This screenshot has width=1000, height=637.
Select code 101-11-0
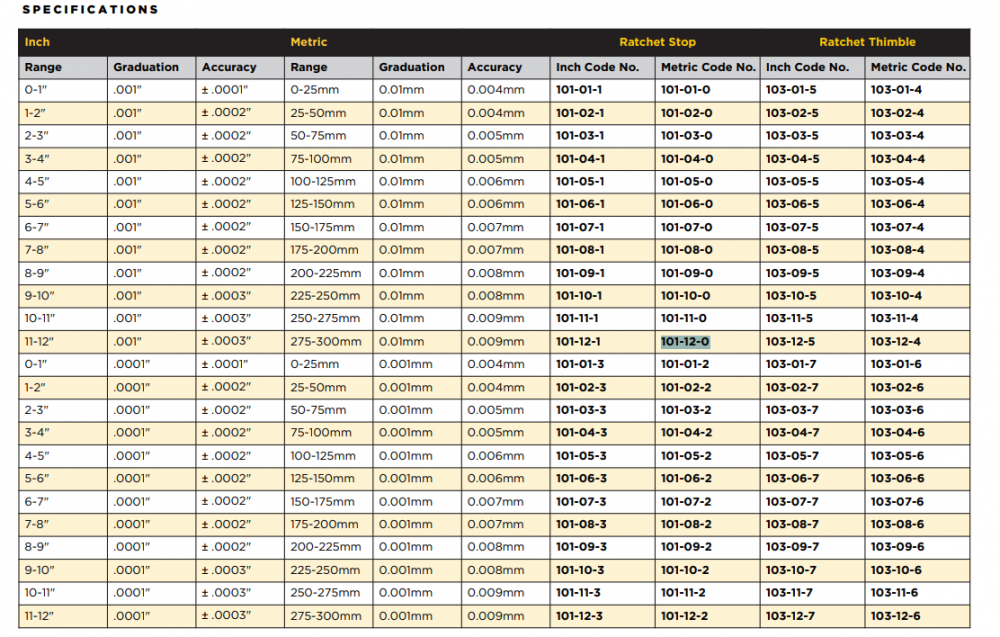coord(684,318)
